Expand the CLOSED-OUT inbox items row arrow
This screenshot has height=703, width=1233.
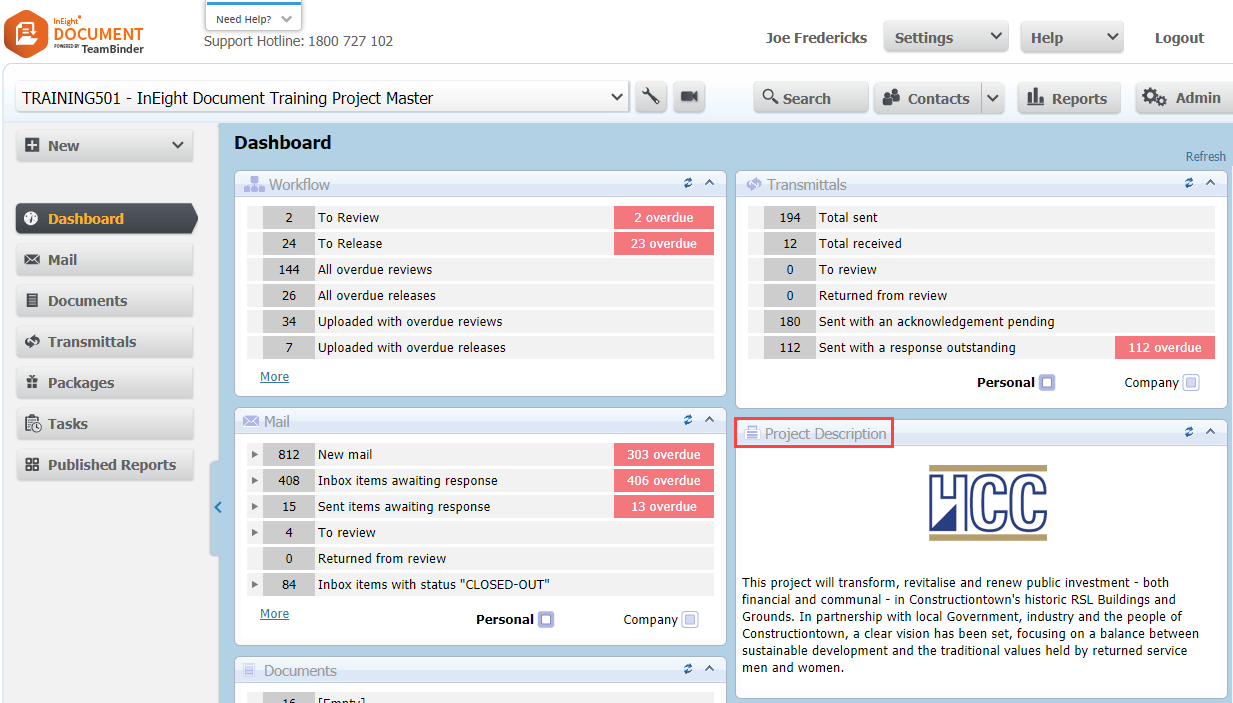coord(255,585)
